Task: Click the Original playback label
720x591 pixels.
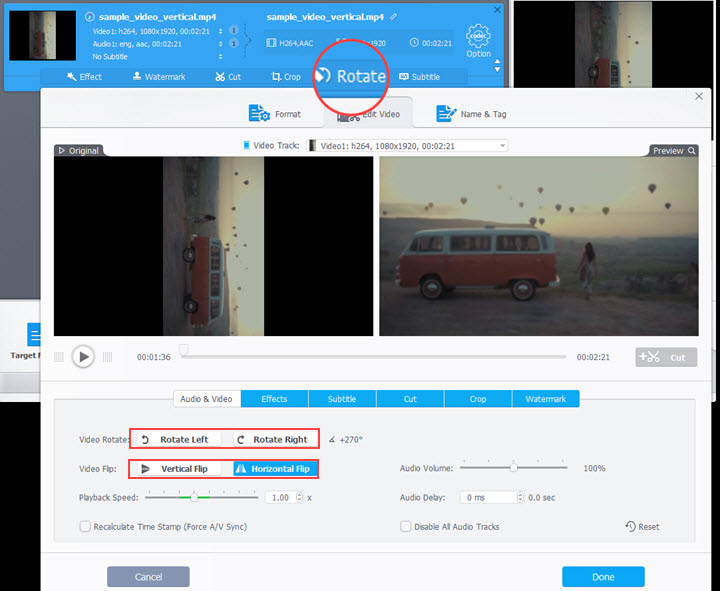Action: (79, 151)
